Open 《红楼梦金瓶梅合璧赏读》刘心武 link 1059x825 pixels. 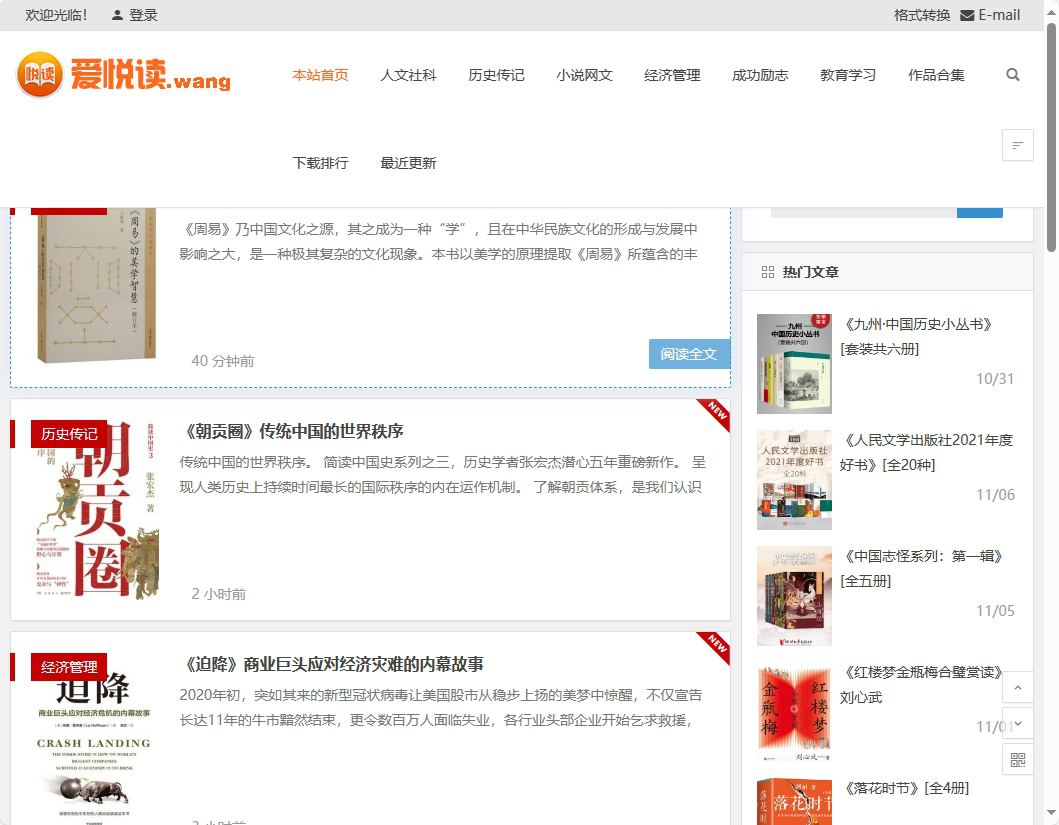pyautogui.click(x=923, y=685)
